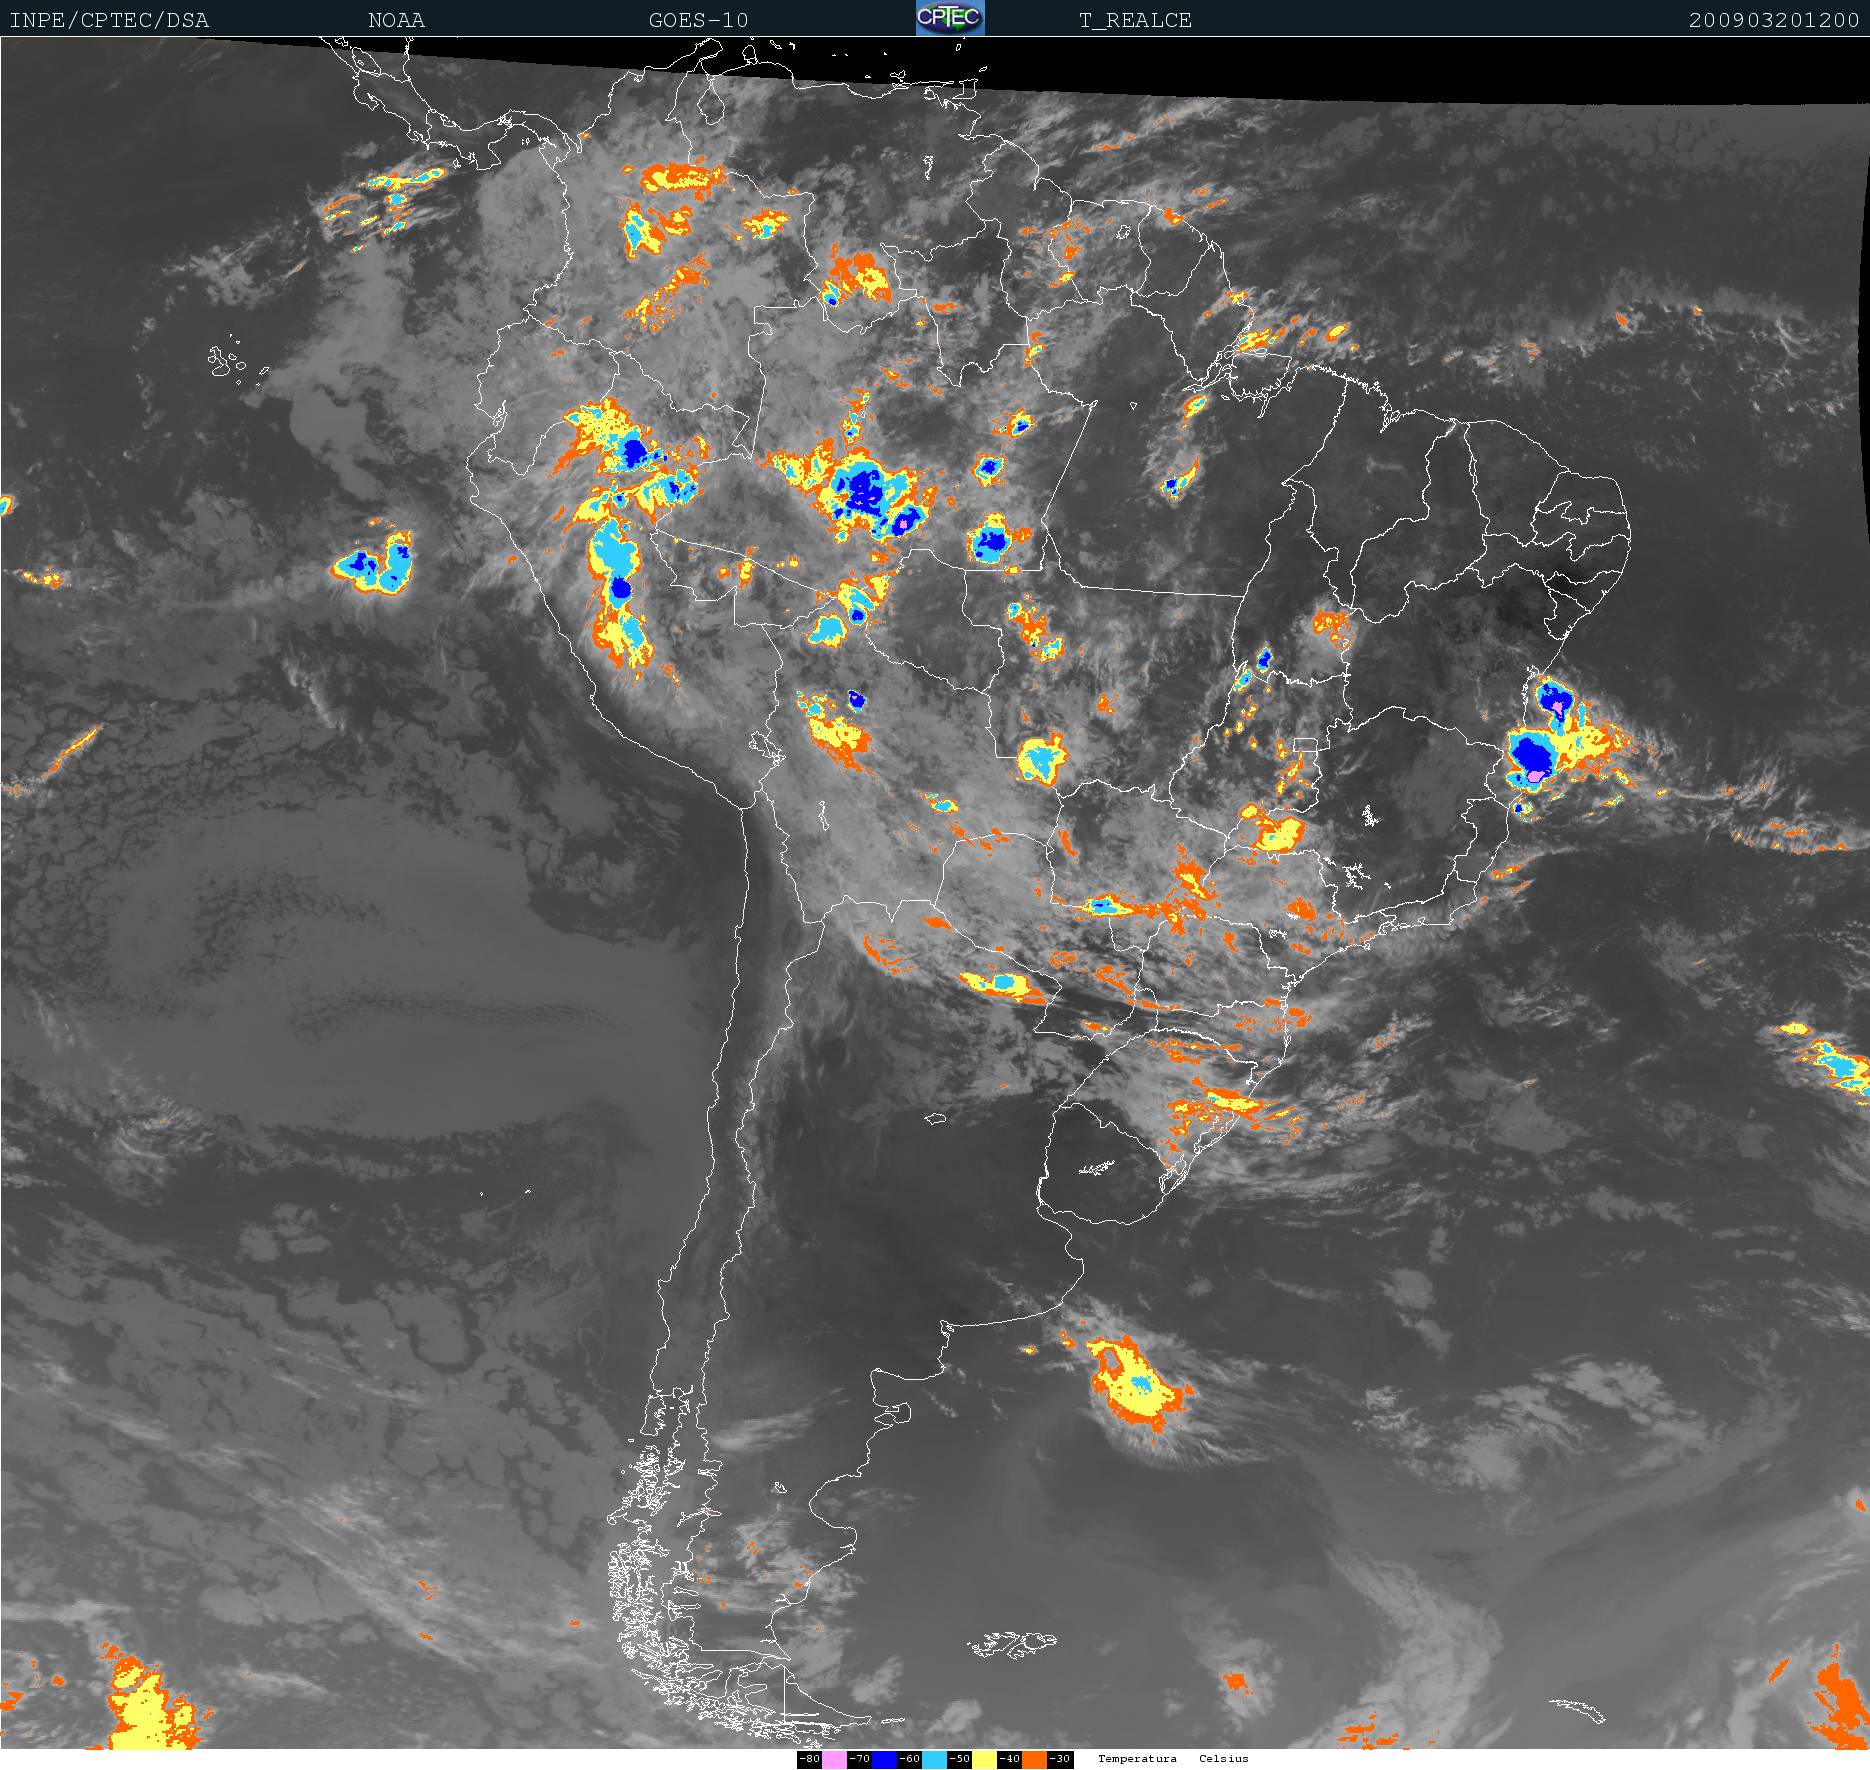Click the -40 legend value
The height and width of the screenshot is (1770, 1870).
[x=1009, y=1759]
